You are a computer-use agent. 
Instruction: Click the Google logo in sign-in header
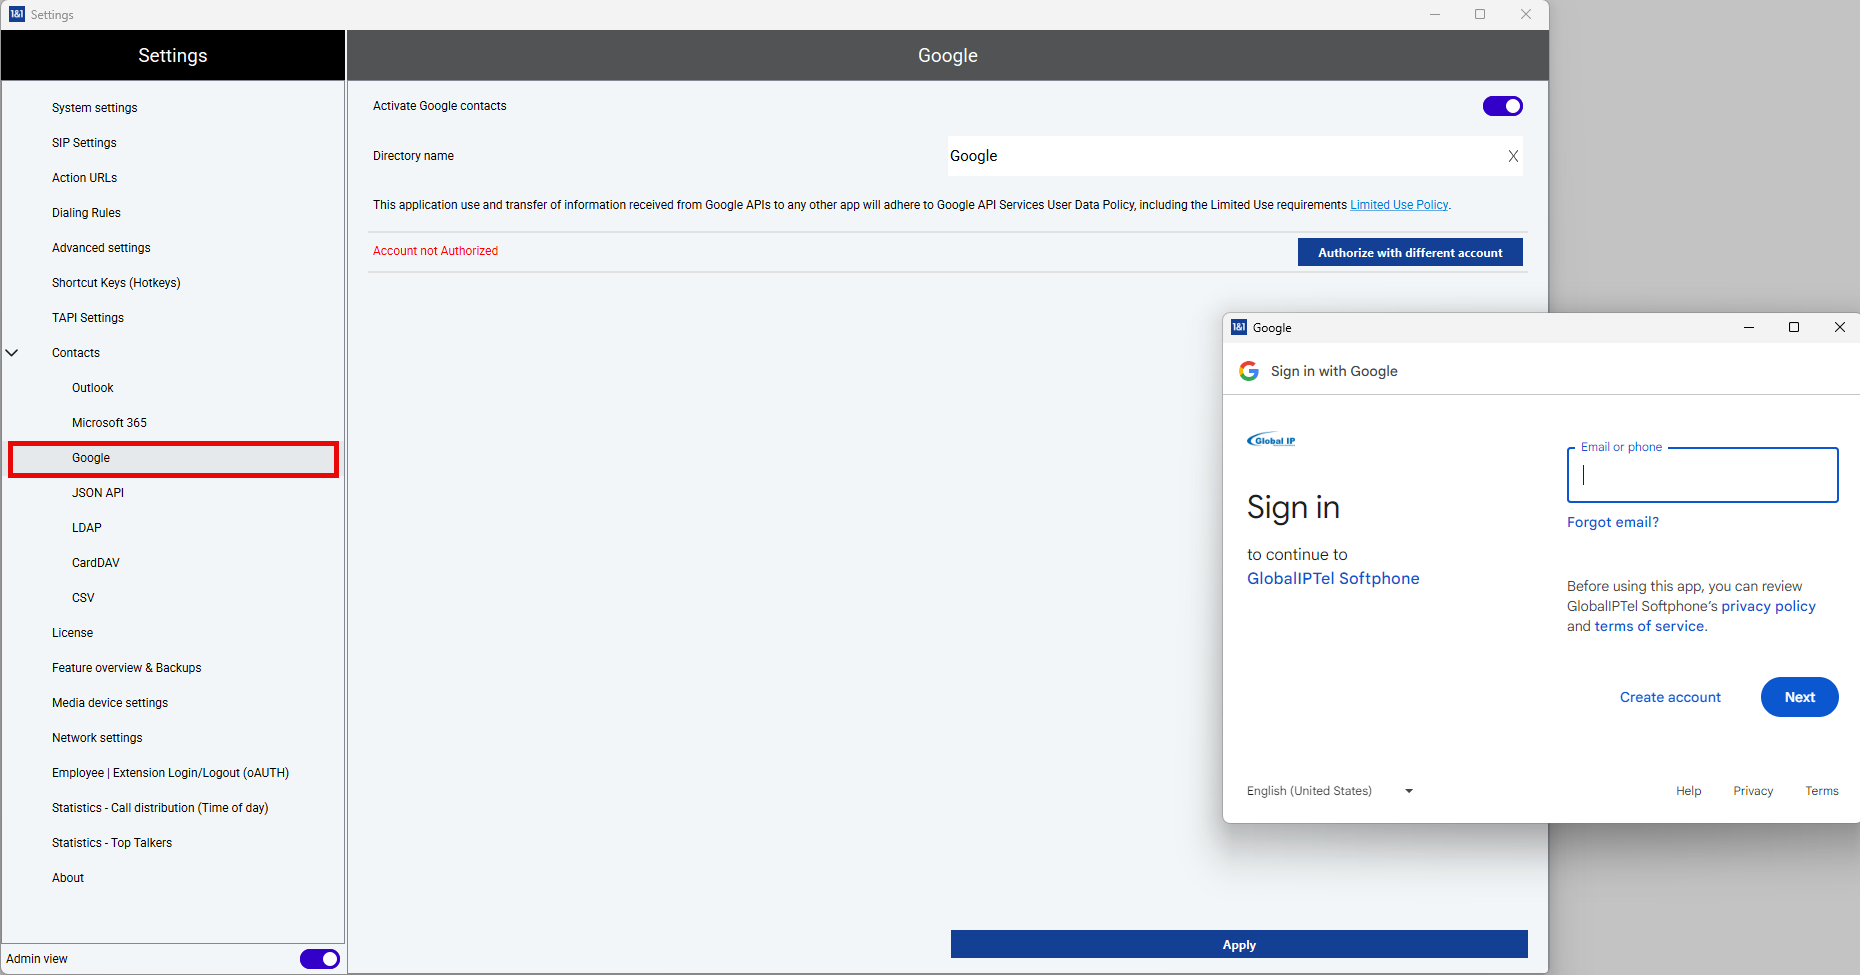point(1249,371)
